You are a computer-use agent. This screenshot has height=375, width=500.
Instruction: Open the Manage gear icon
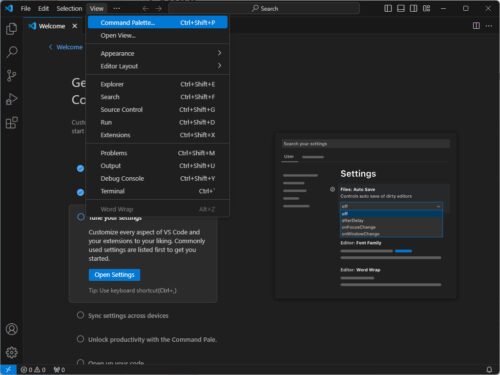[x=12, y=352]
